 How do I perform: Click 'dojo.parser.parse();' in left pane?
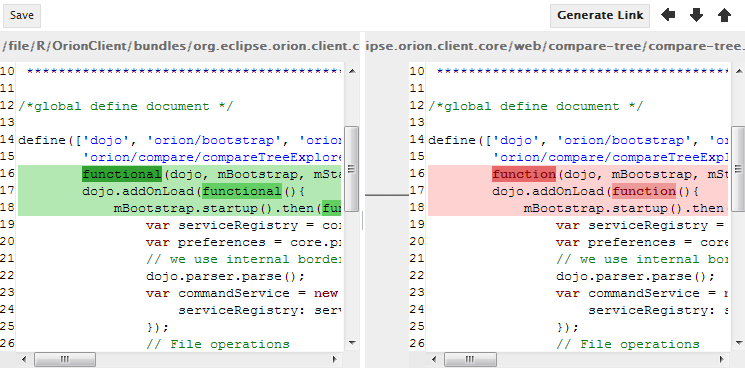pyautogui.click(x=225, y=277)
